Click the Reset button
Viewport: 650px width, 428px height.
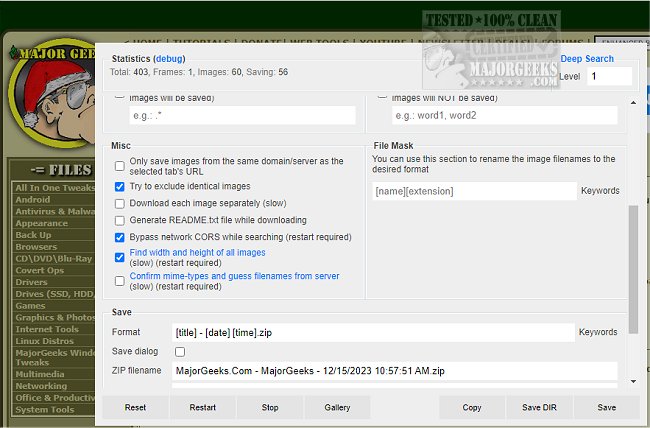click(135, 407)
